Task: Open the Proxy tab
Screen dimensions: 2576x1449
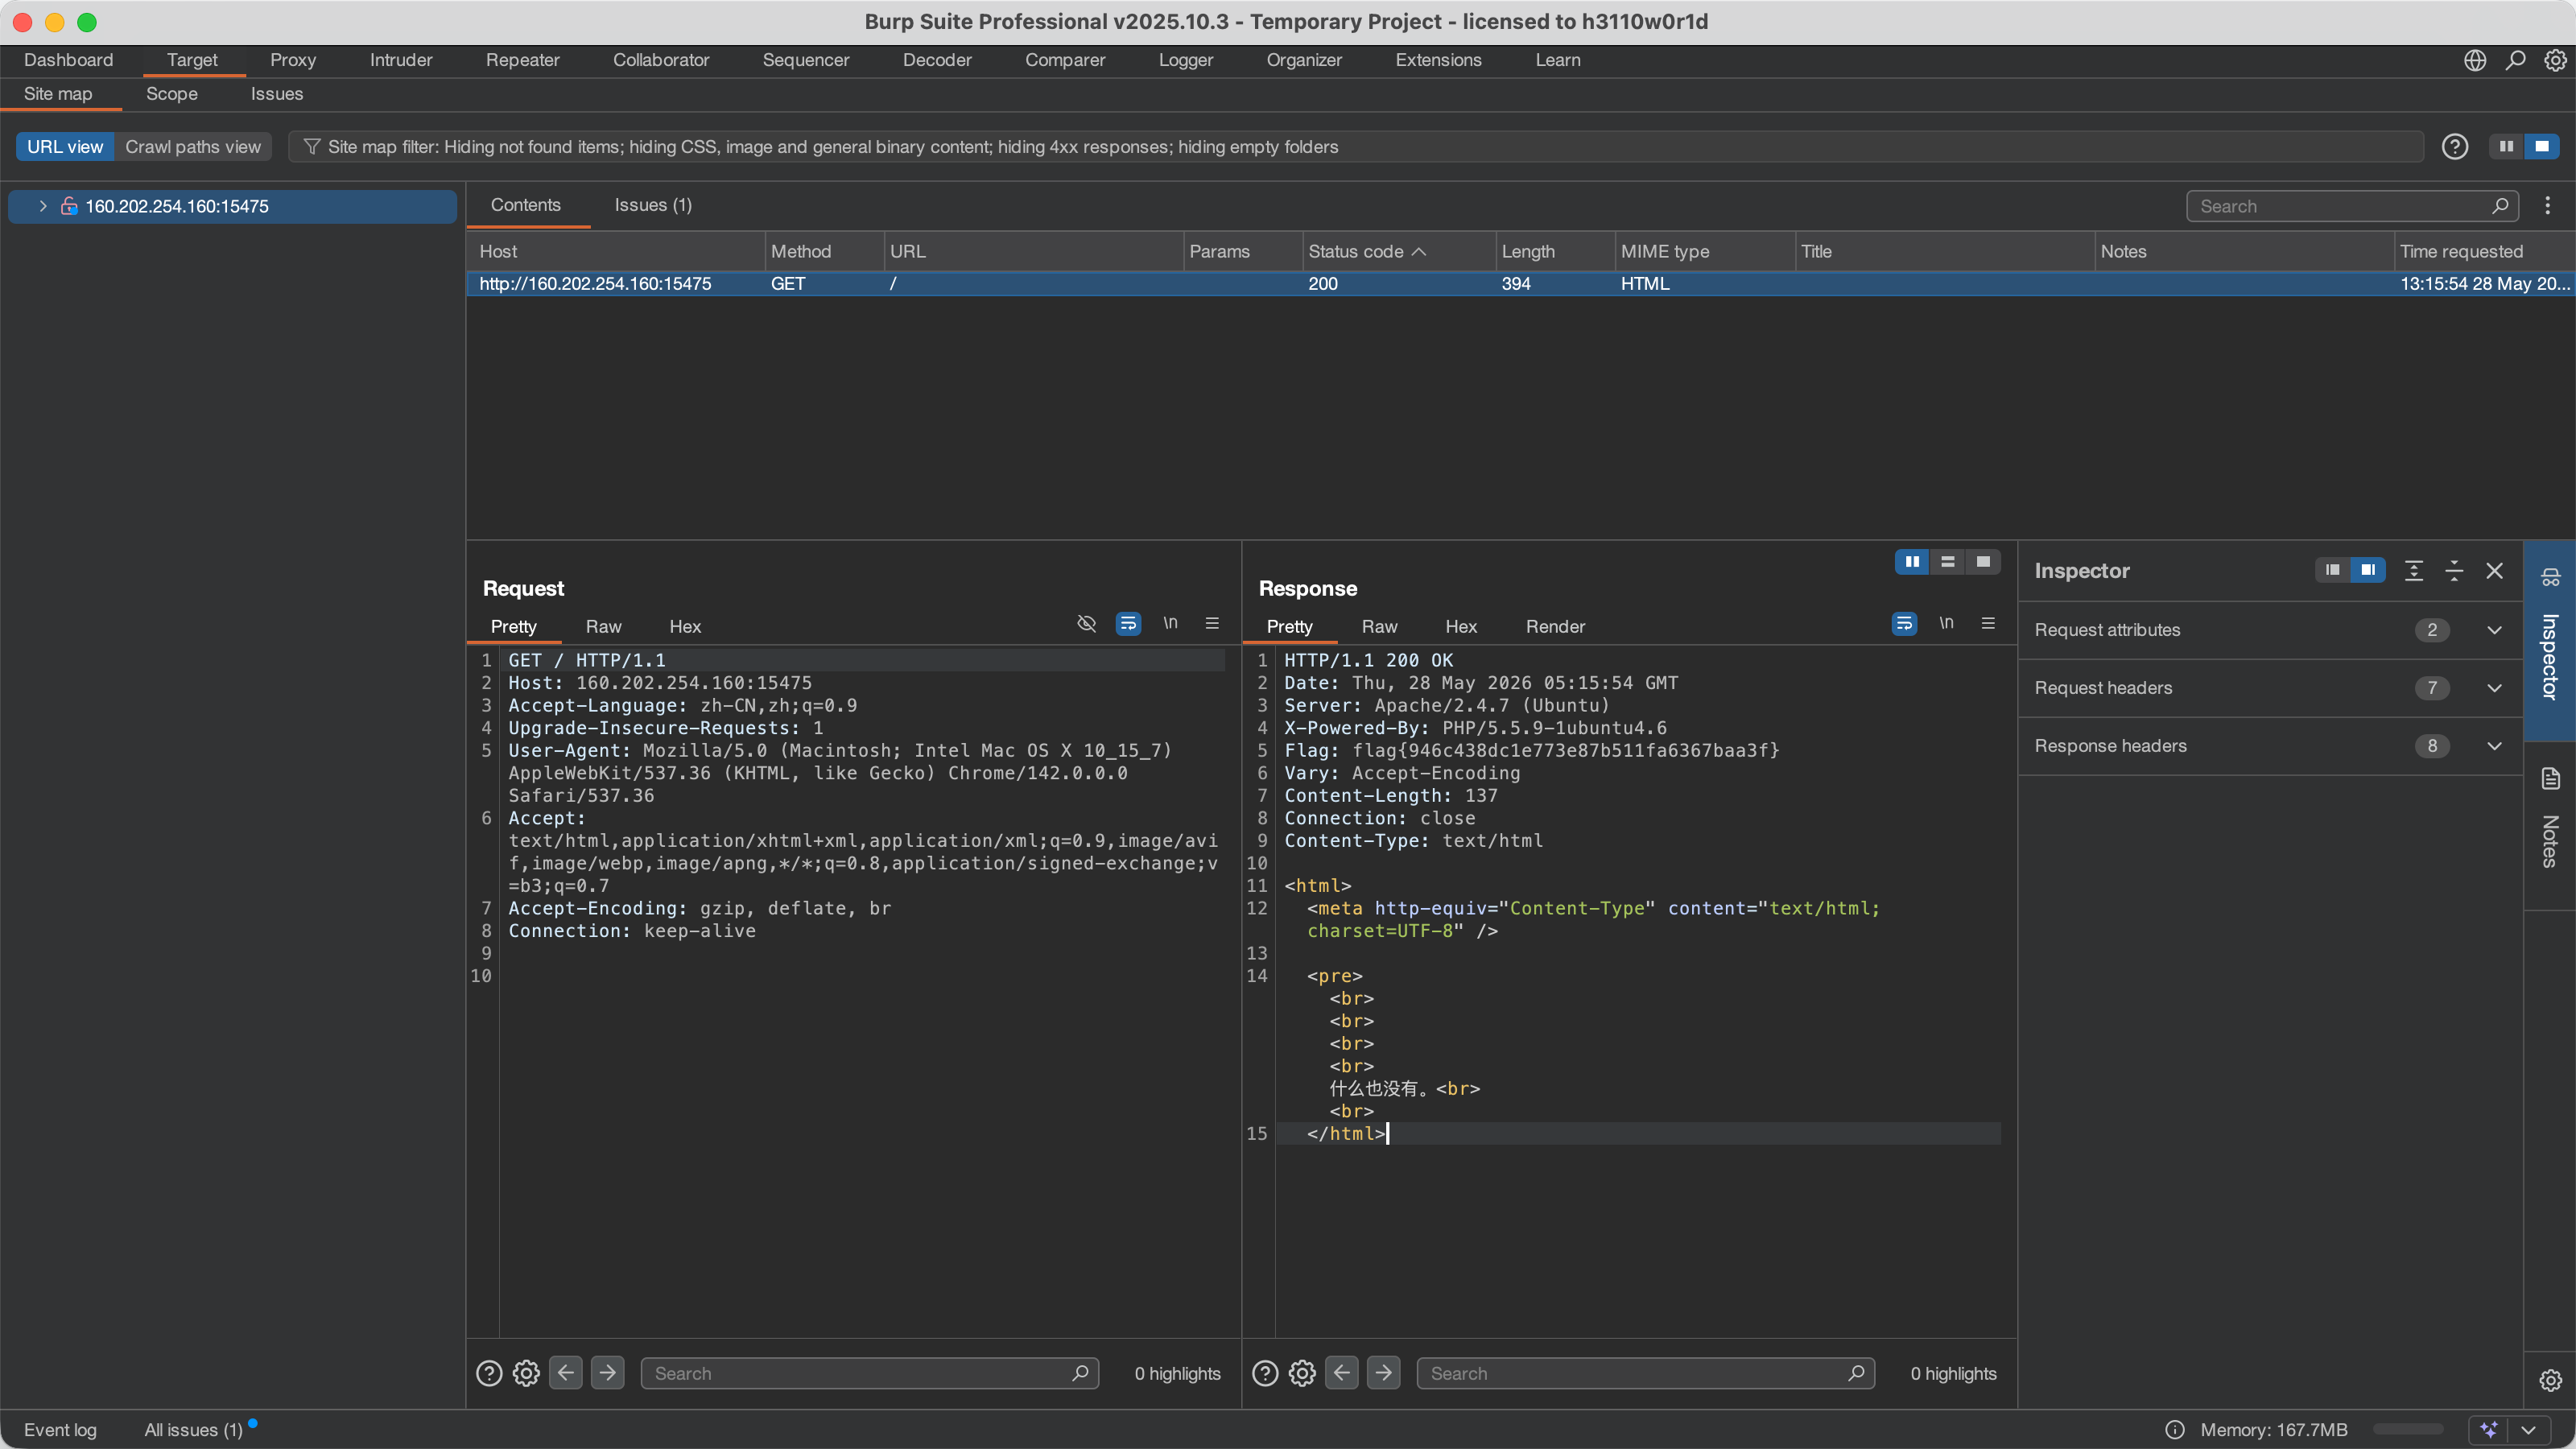Action: tap(293, 60)
